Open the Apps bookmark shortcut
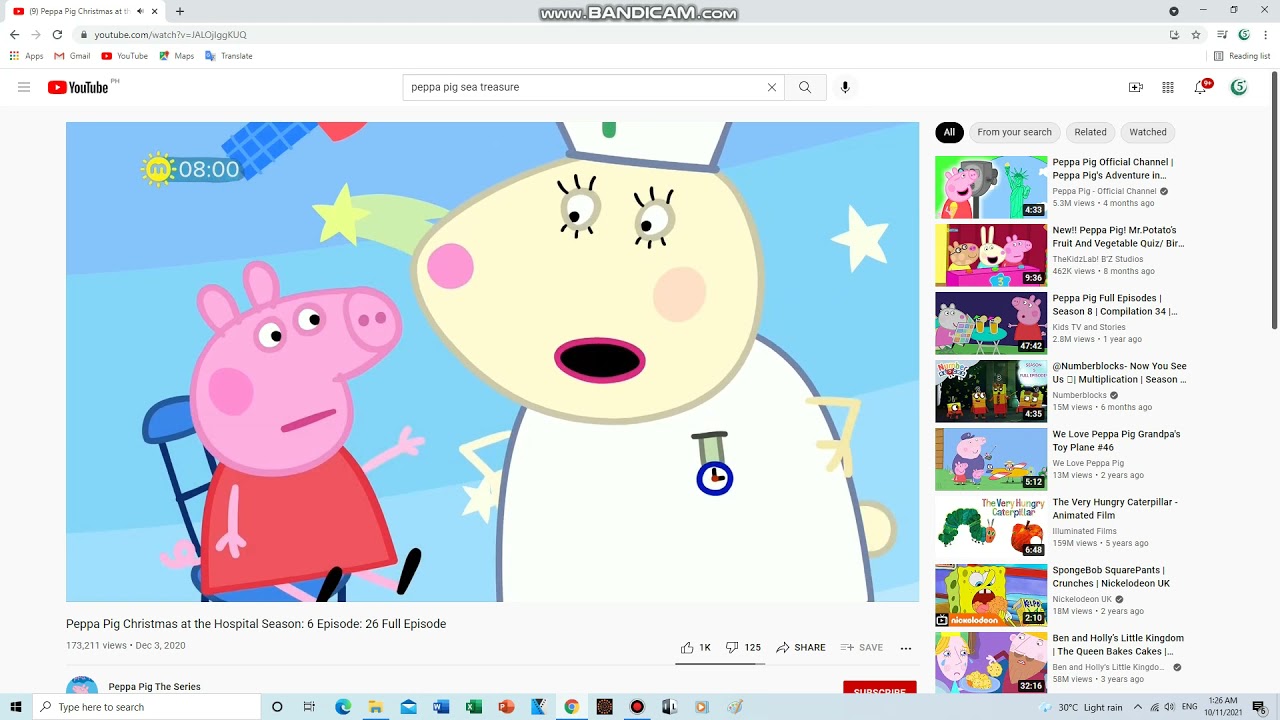Image resolution: width=1280 pixels, height=720 pixels. [27, 56]
